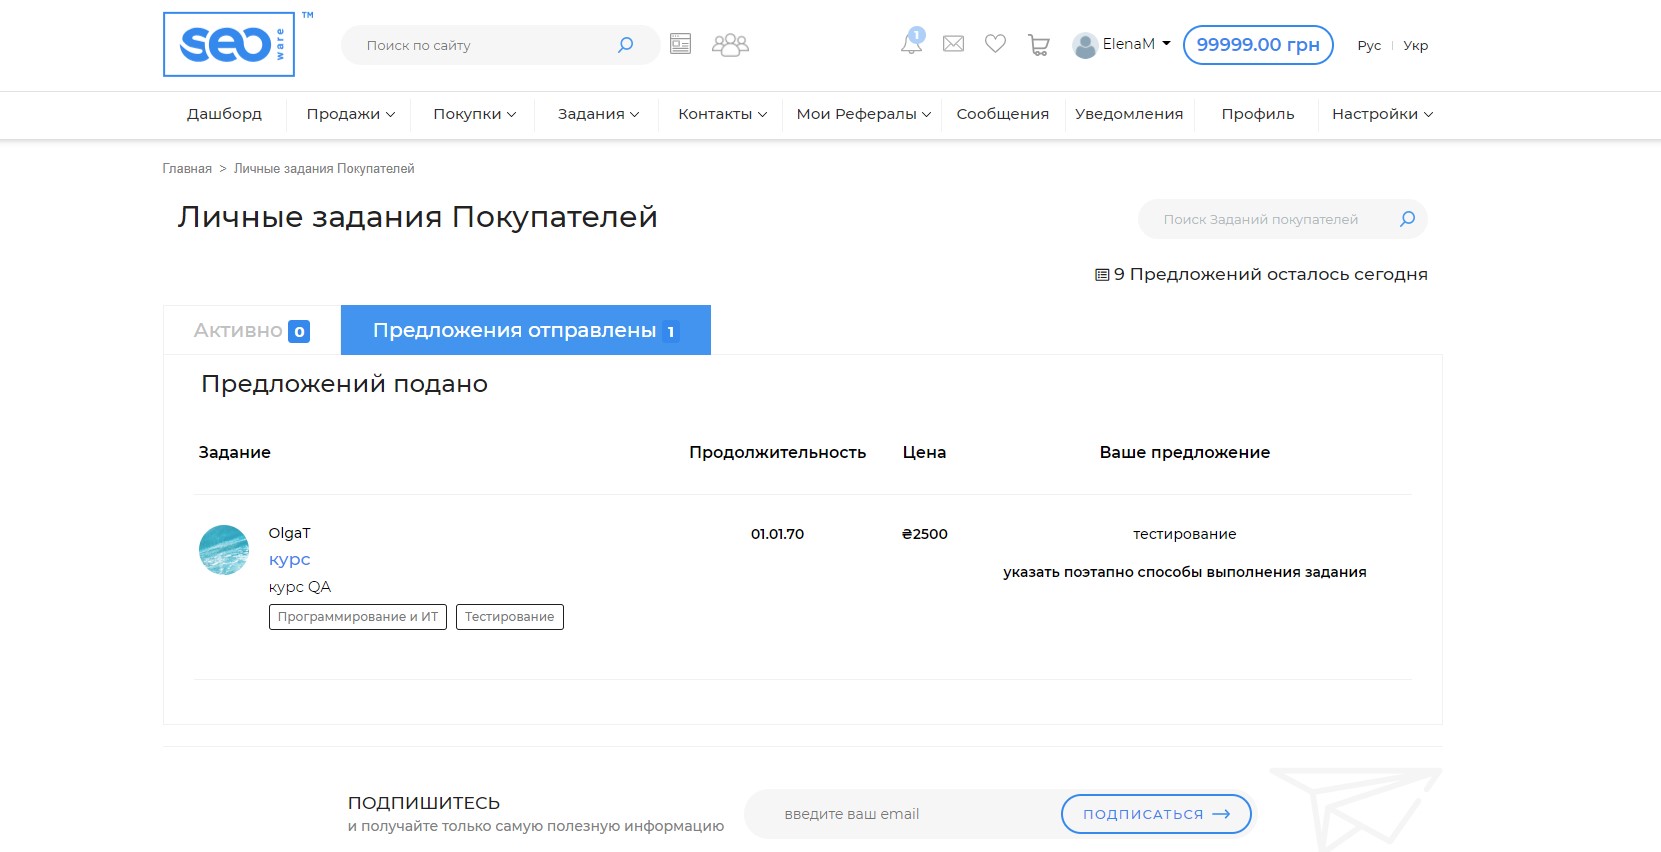This screenshot has height=852, width=1661.
Task: Open the mail envelope icon
Action: tap(954, 44)
